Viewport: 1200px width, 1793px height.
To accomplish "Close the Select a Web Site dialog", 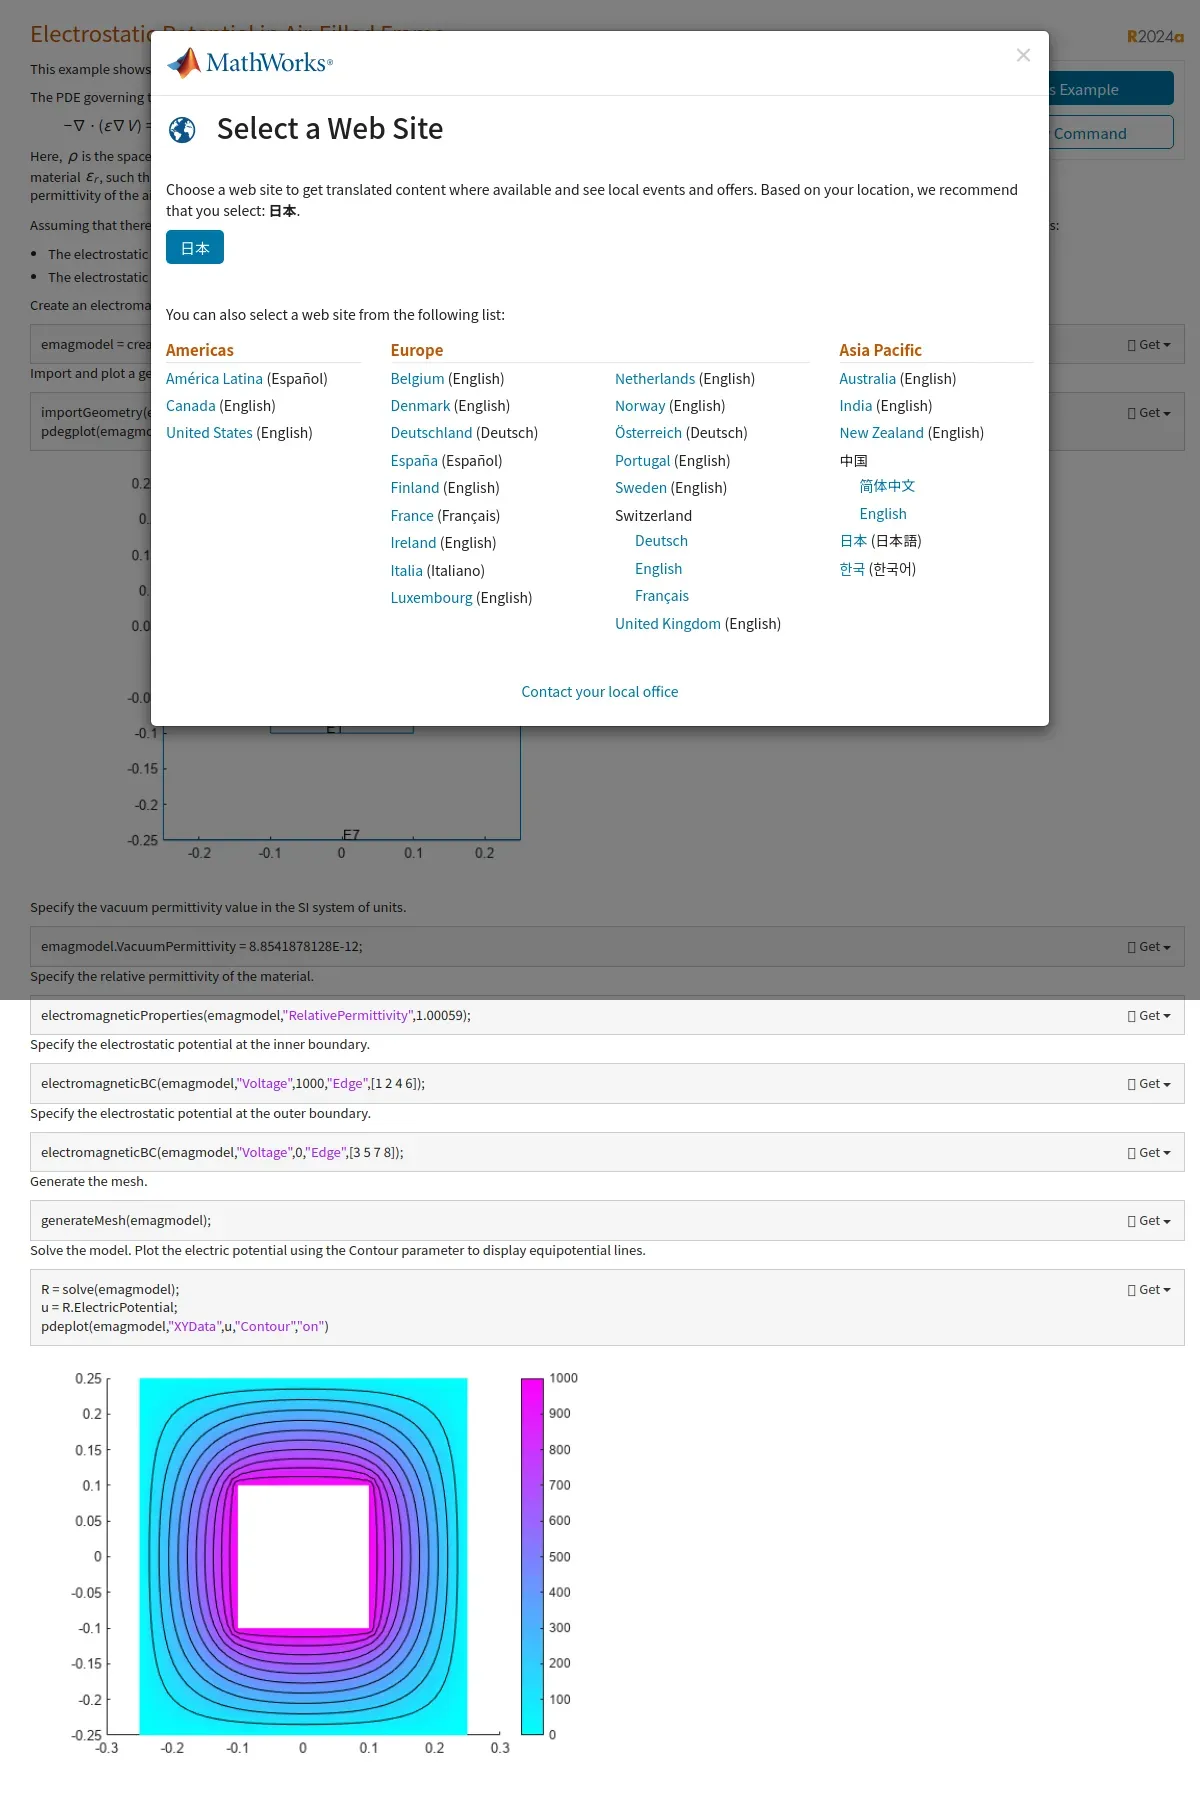I will tap(1023, 55).
